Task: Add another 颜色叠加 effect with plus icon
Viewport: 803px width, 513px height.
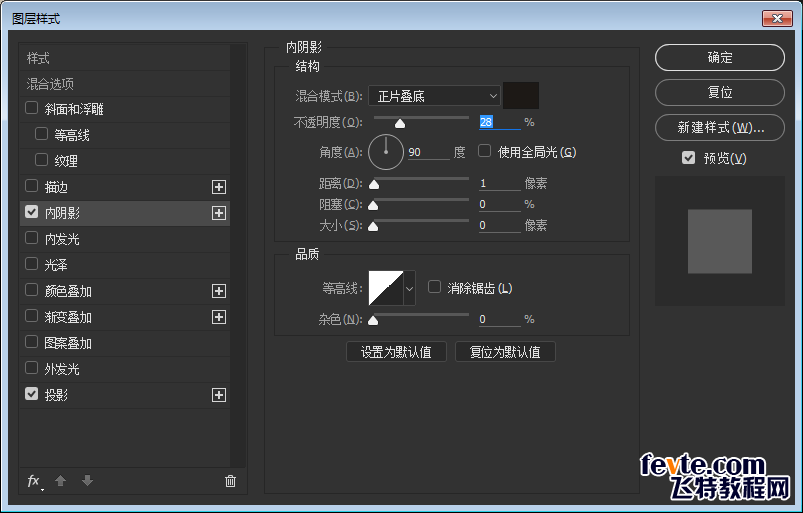Action: (x=219, y=291)
